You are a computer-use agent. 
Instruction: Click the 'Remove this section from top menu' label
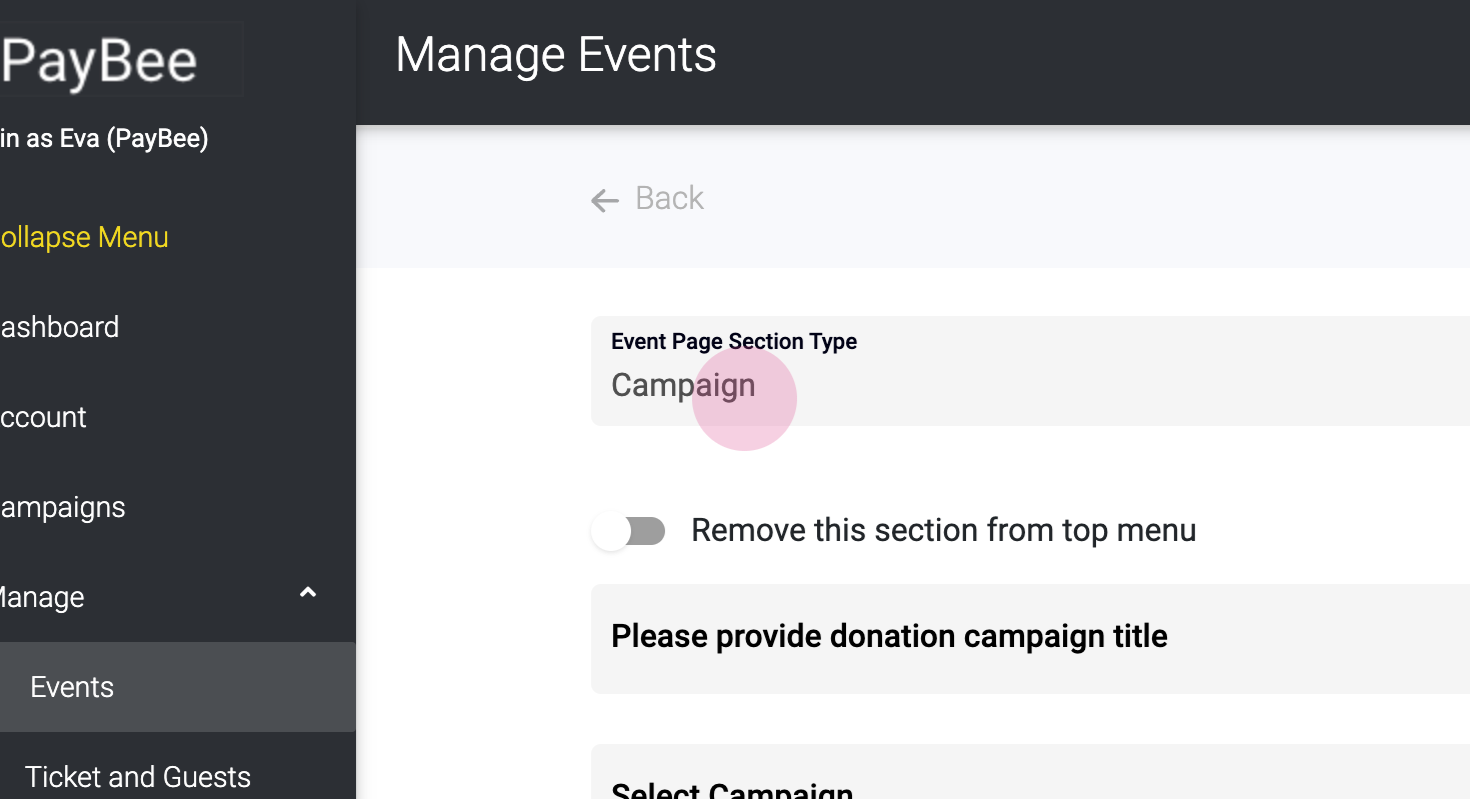coord(943,530)
